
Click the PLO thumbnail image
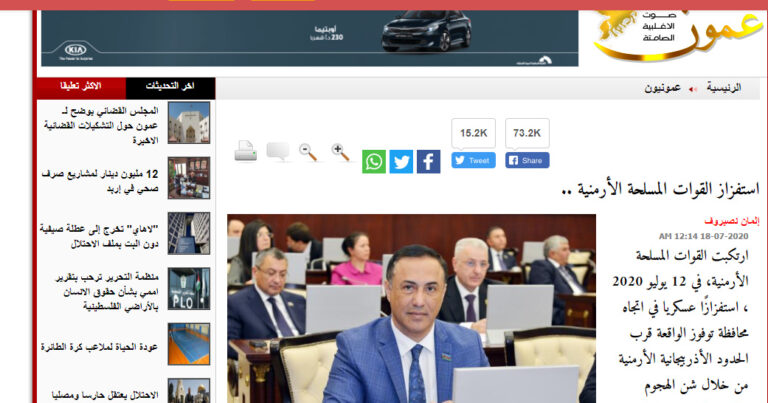click(x=189, y=288)
